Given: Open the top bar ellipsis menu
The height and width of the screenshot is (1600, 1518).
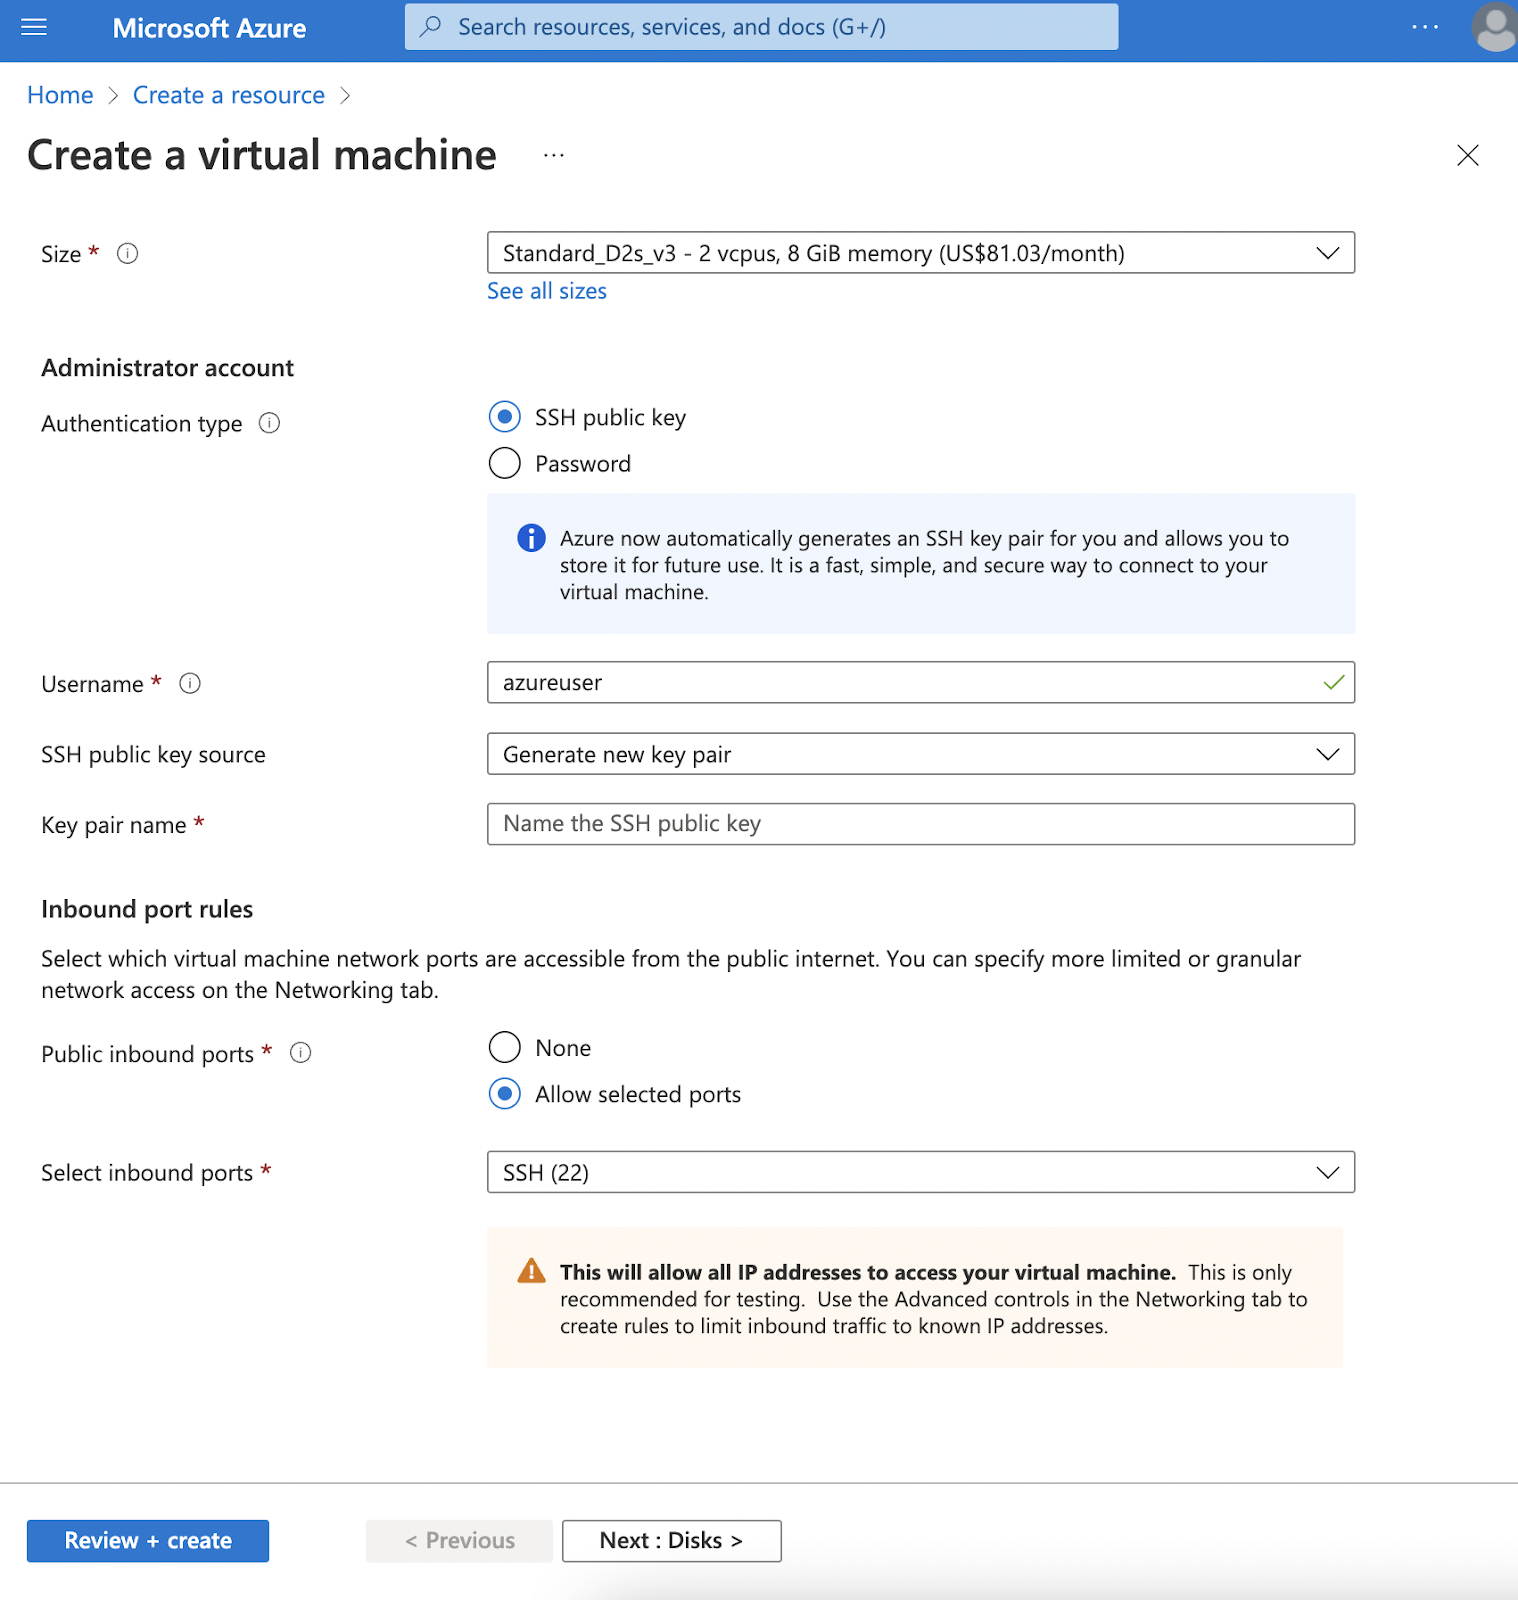Looking at the screenshot, I should (x=1425, y=27).
